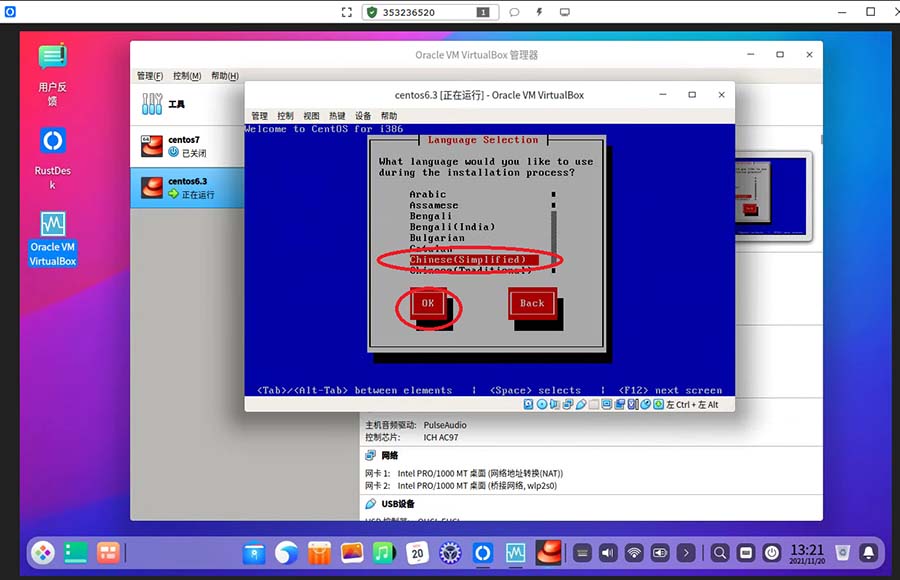Select Bulgarian in the language list
The width and height of the screenshot is (900, 580).
[x=437, y=238]
